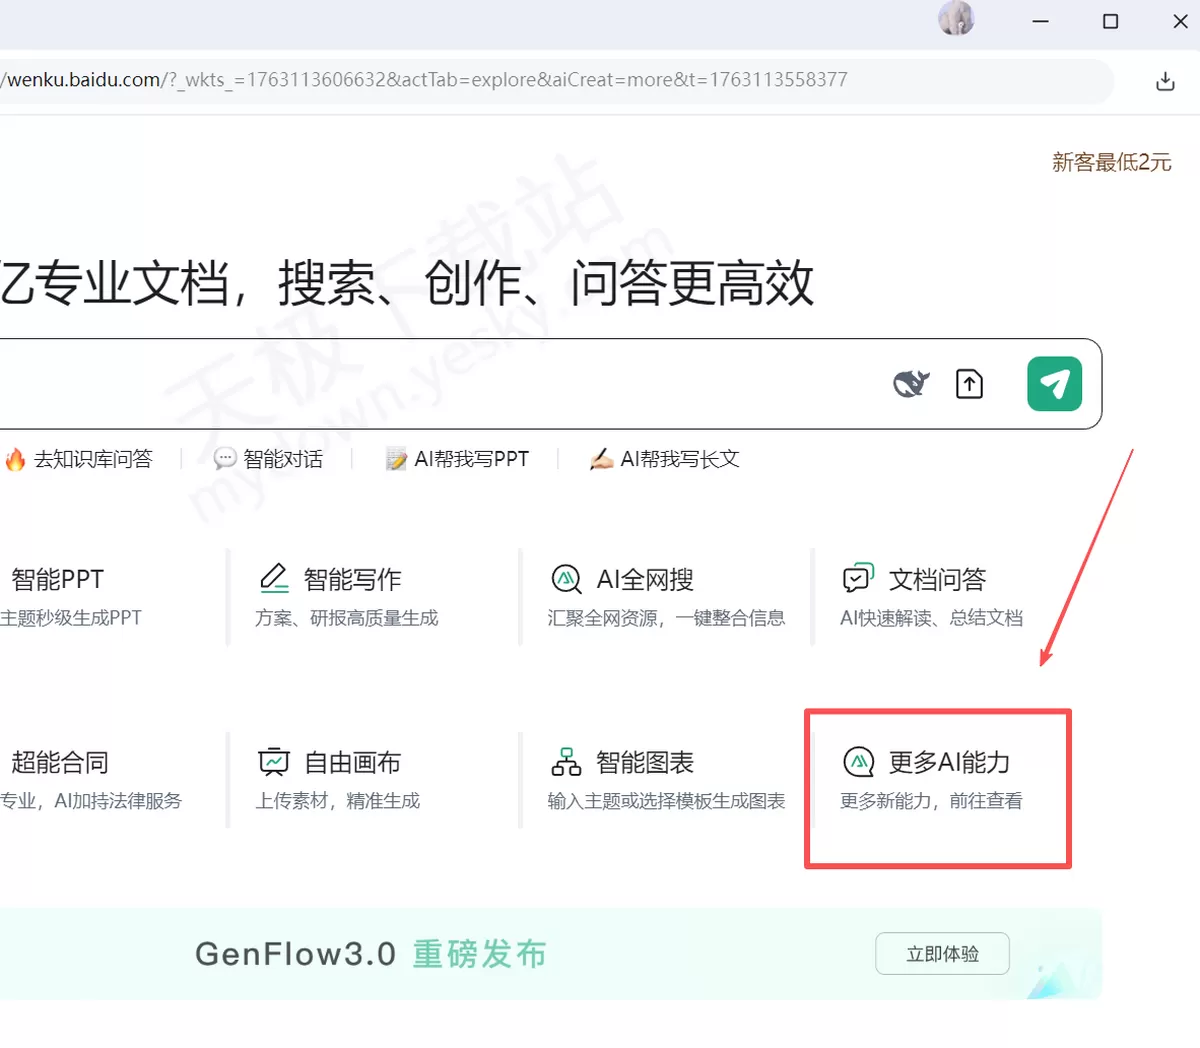
Task: Open the 自由画布 feature title
Action: [352, 762]
